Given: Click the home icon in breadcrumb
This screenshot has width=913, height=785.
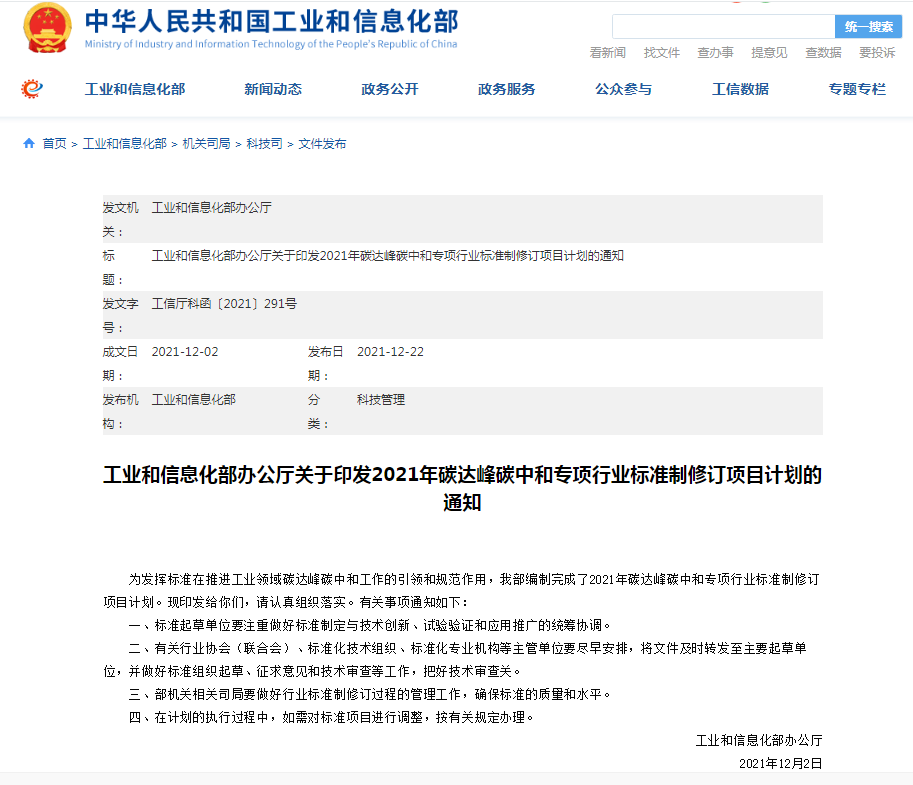Looking at the screenshot, I should pos(29,144).
